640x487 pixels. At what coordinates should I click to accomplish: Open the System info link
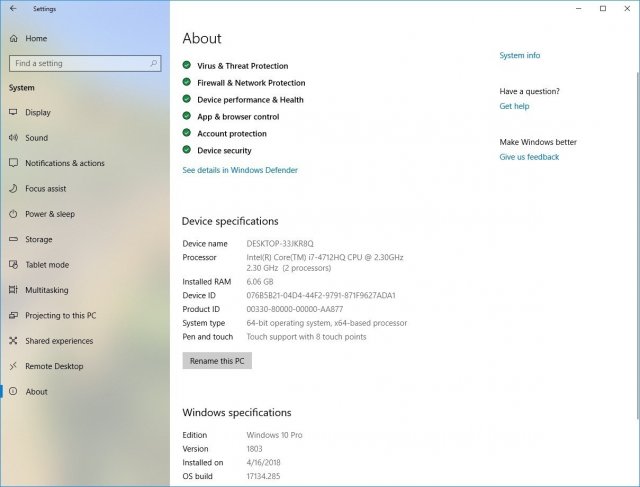(x=520, y=55)
